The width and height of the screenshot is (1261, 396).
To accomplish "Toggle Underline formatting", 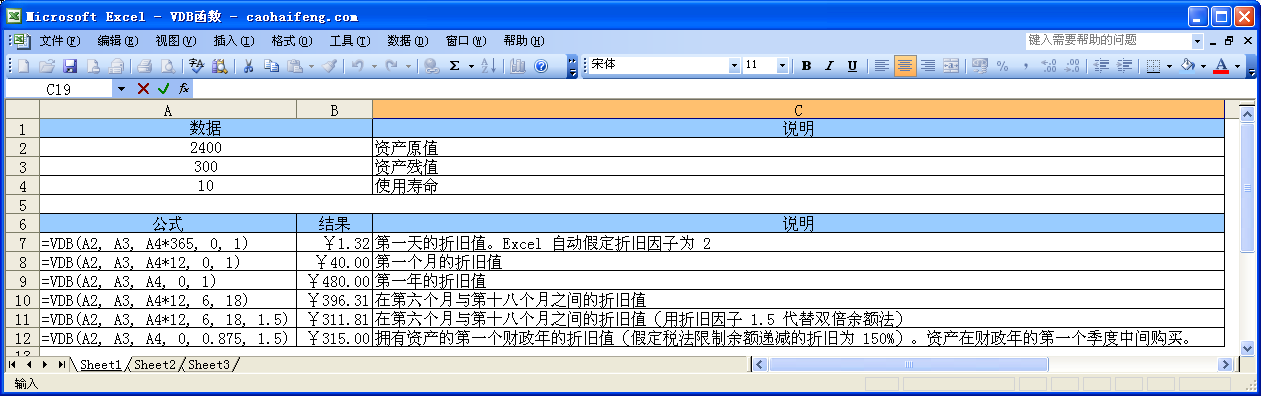I will (852, 66).
